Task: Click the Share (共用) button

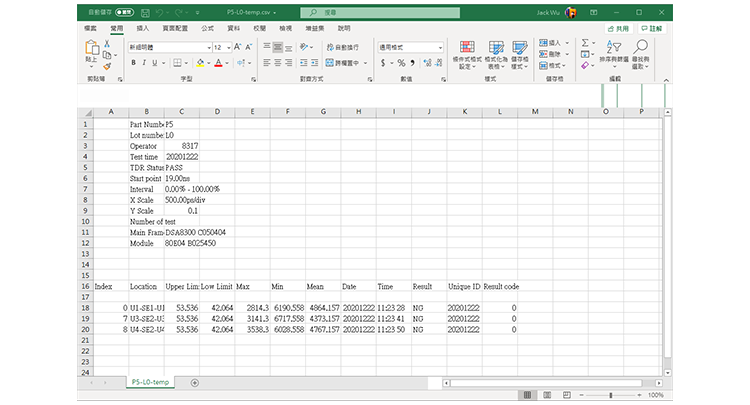Action: click(x=618, y=29)
